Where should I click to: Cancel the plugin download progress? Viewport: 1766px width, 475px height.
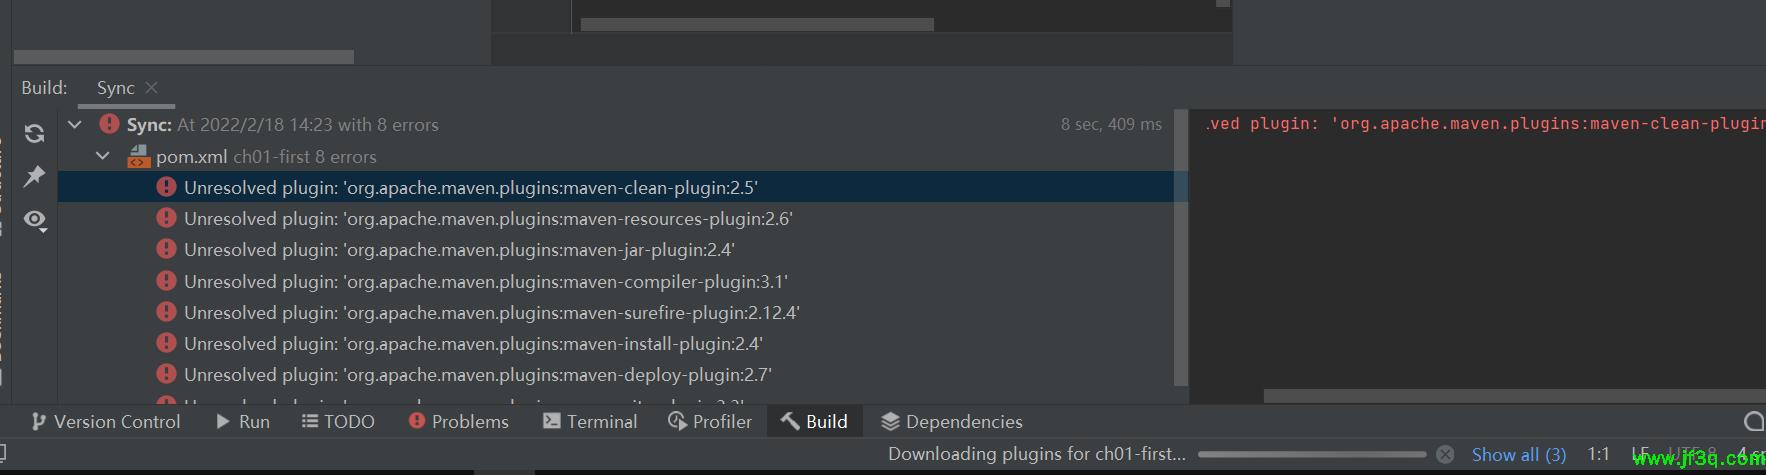pos(1445,454)
